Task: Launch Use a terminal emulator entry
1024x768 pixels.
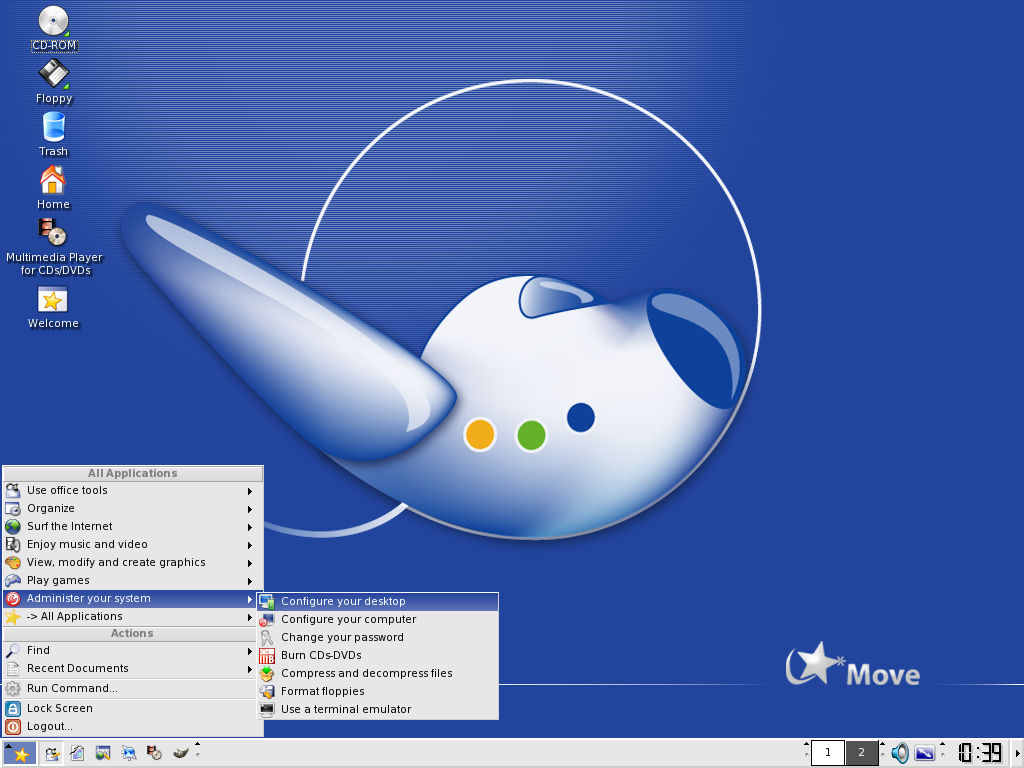Action: click(378, 709)
